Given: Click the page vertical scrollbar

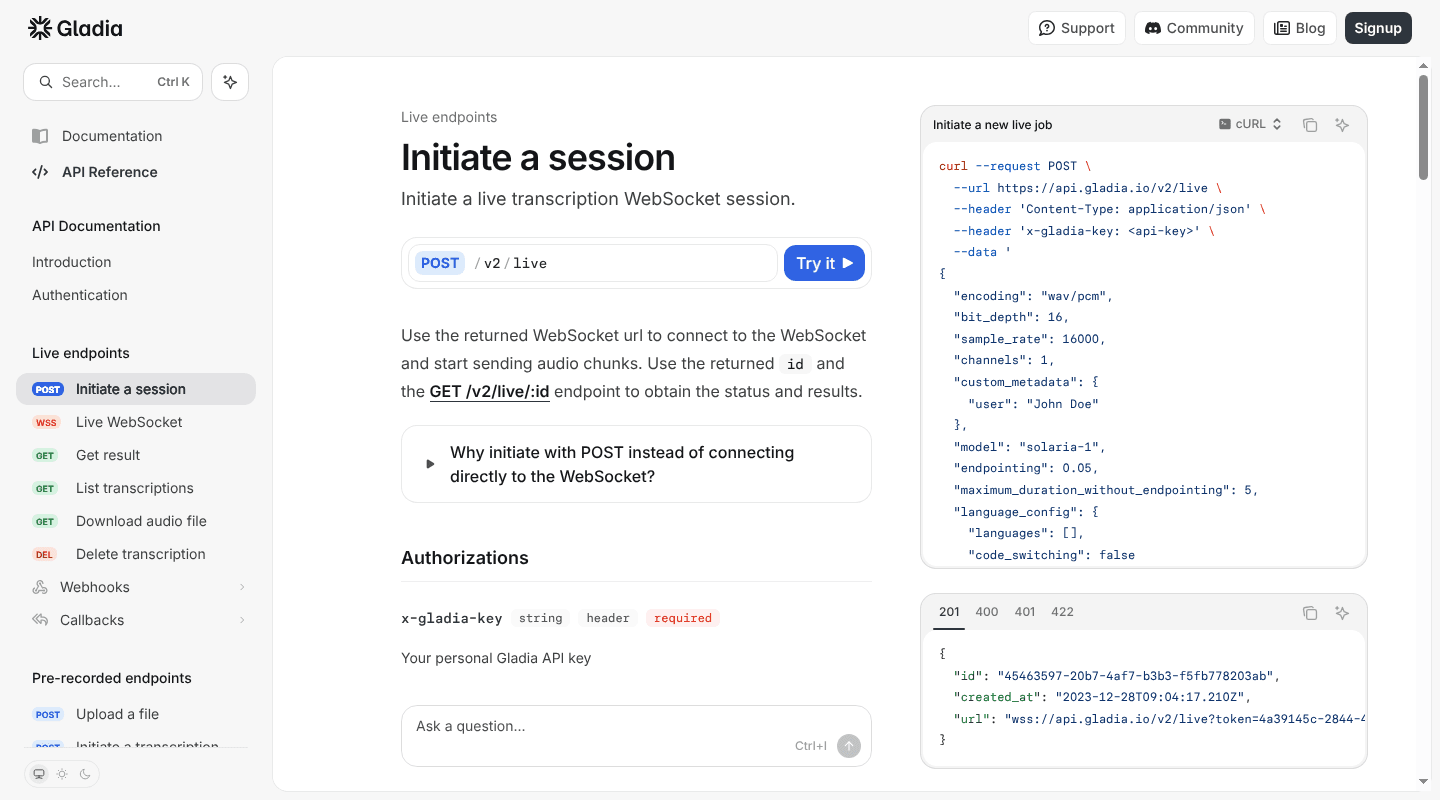Looking at the screenshot, I should (1423, 130).
